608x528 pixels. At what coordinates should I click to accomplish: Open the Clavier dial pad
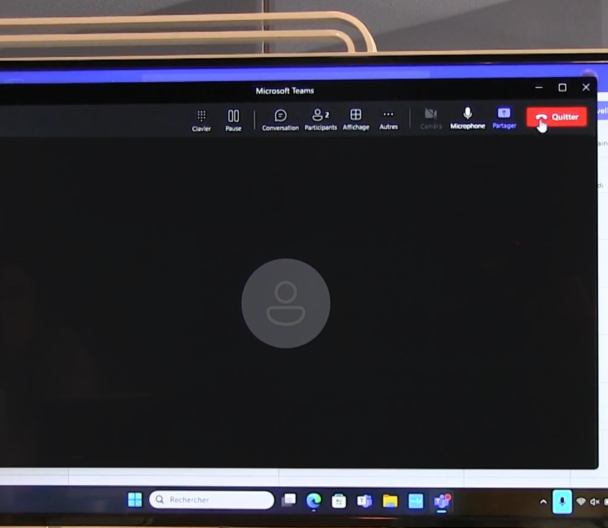pyautogui.click(x=201, y=121)
